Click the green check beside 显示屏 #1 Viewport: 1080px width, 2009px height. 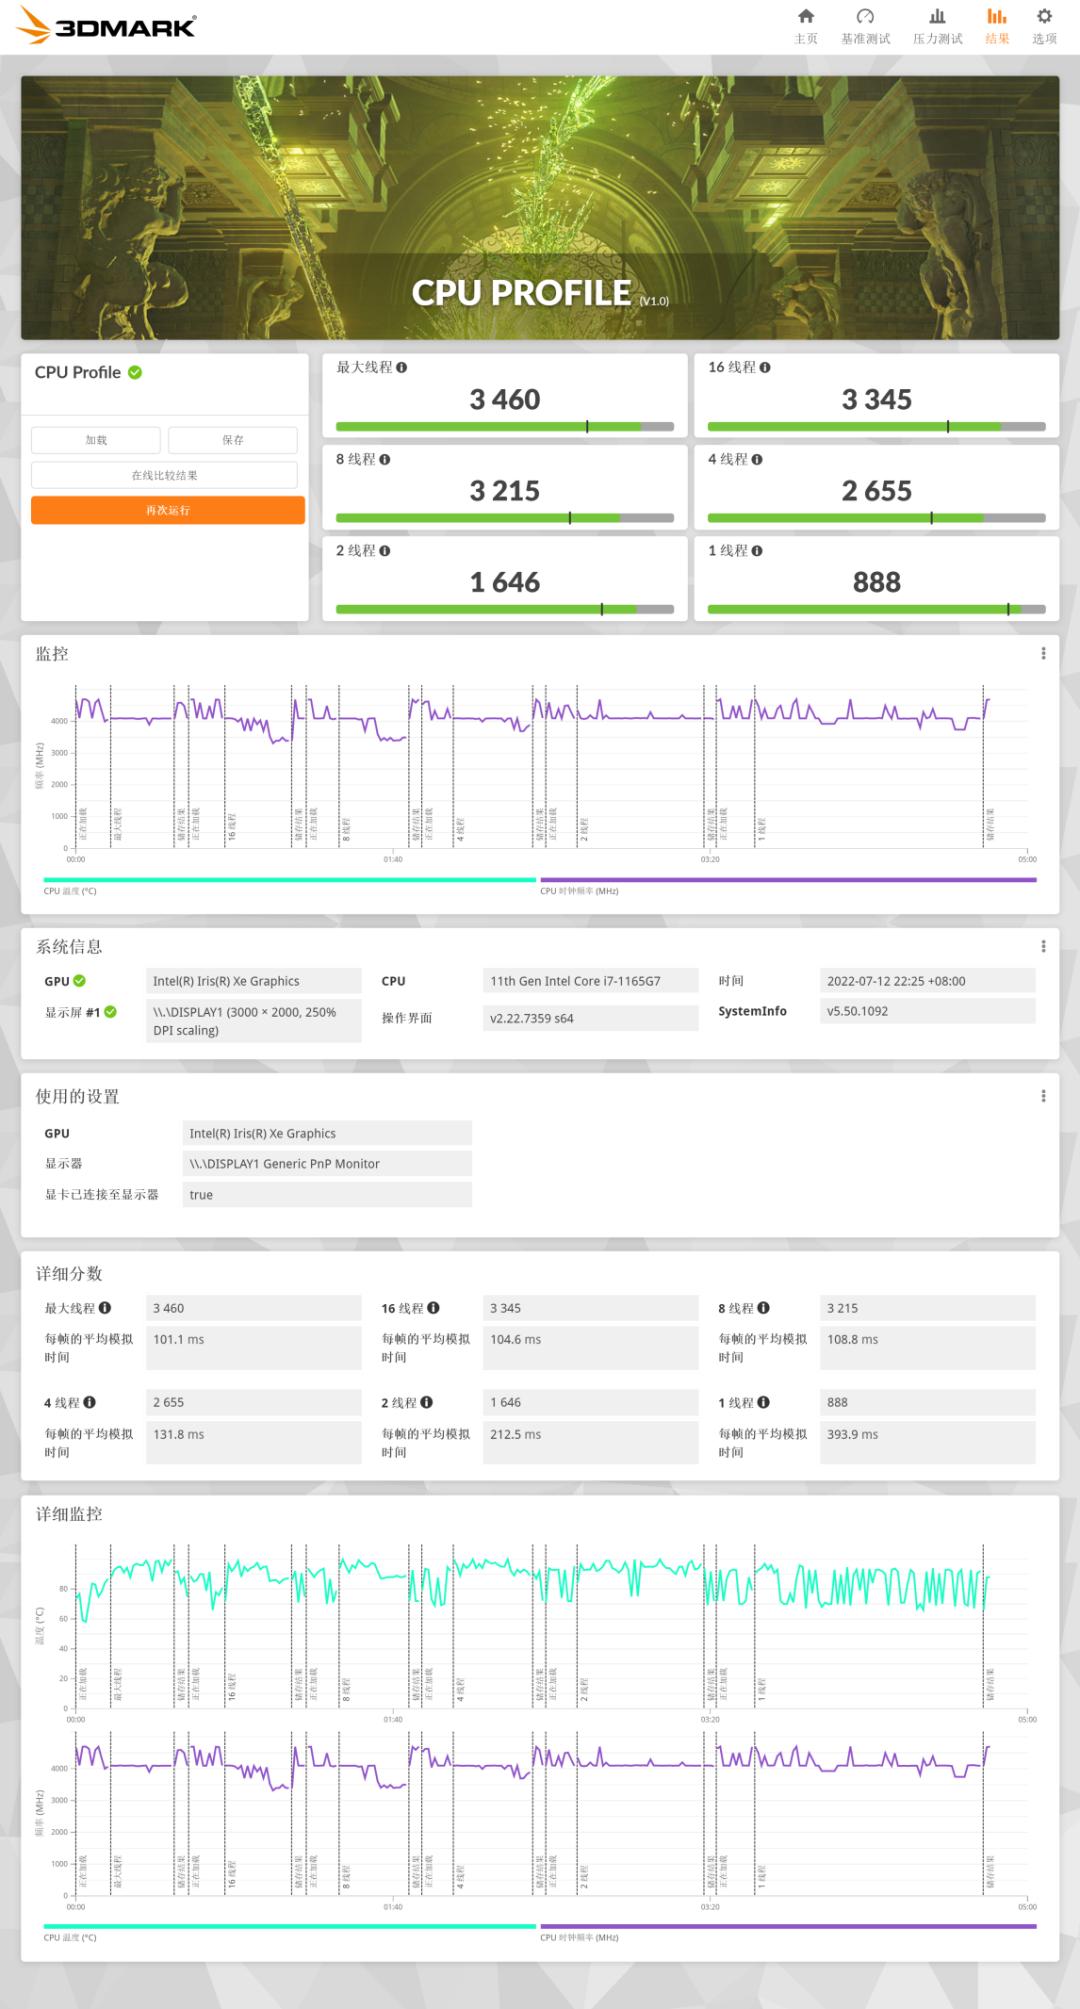pos(111,1012)
